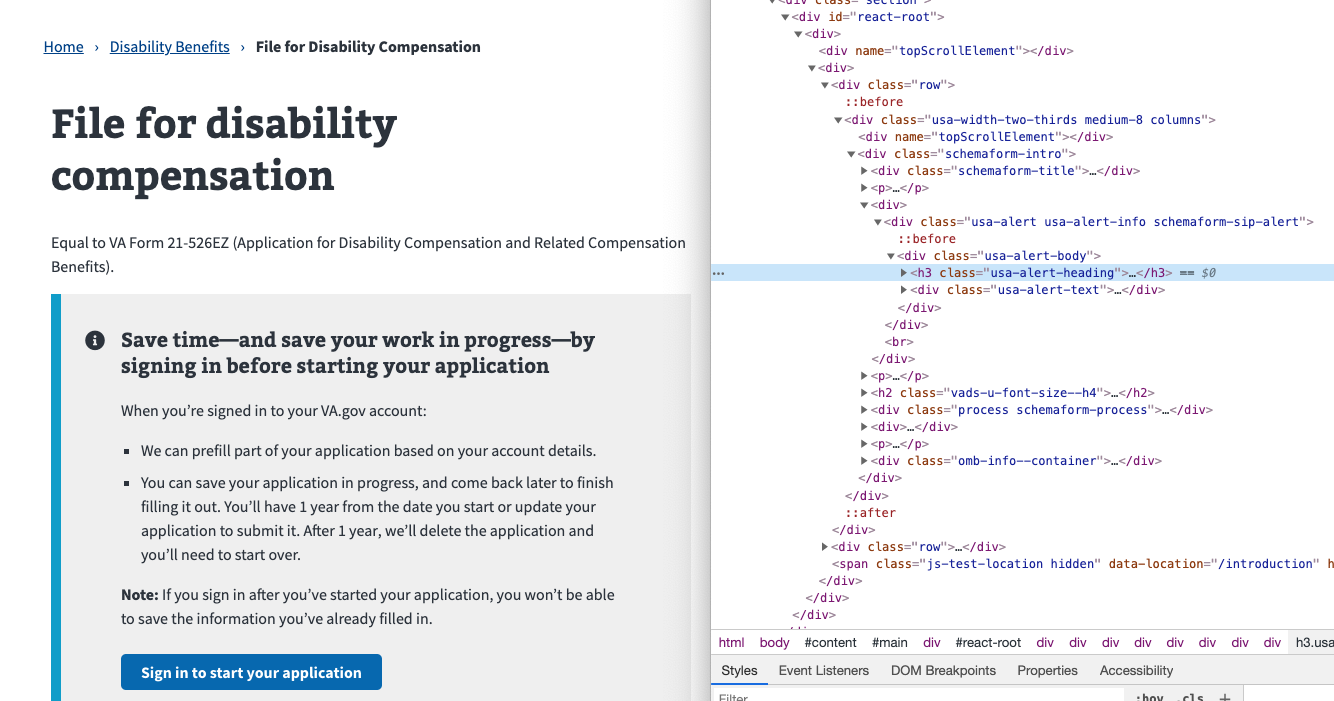
Task: Click the "You can save your application in progress" bullet
Action: click(x=377, y=519)
